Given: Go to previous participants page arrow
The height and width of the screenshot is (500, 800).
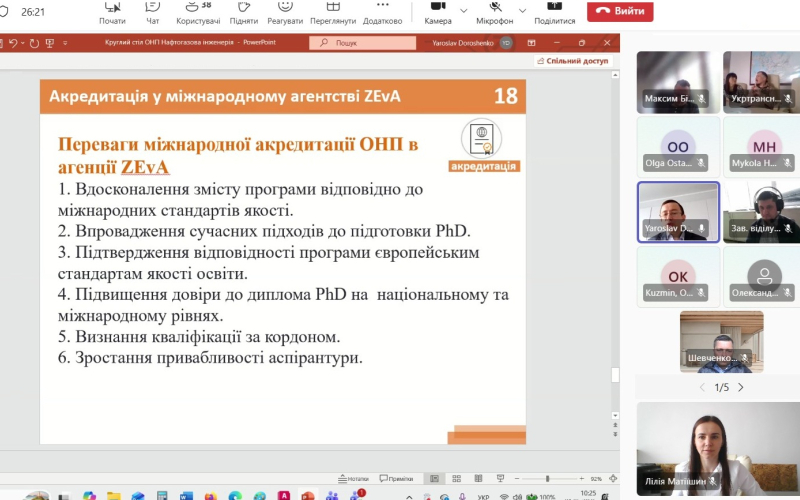Looking at the screenshot, I should 703,388.
